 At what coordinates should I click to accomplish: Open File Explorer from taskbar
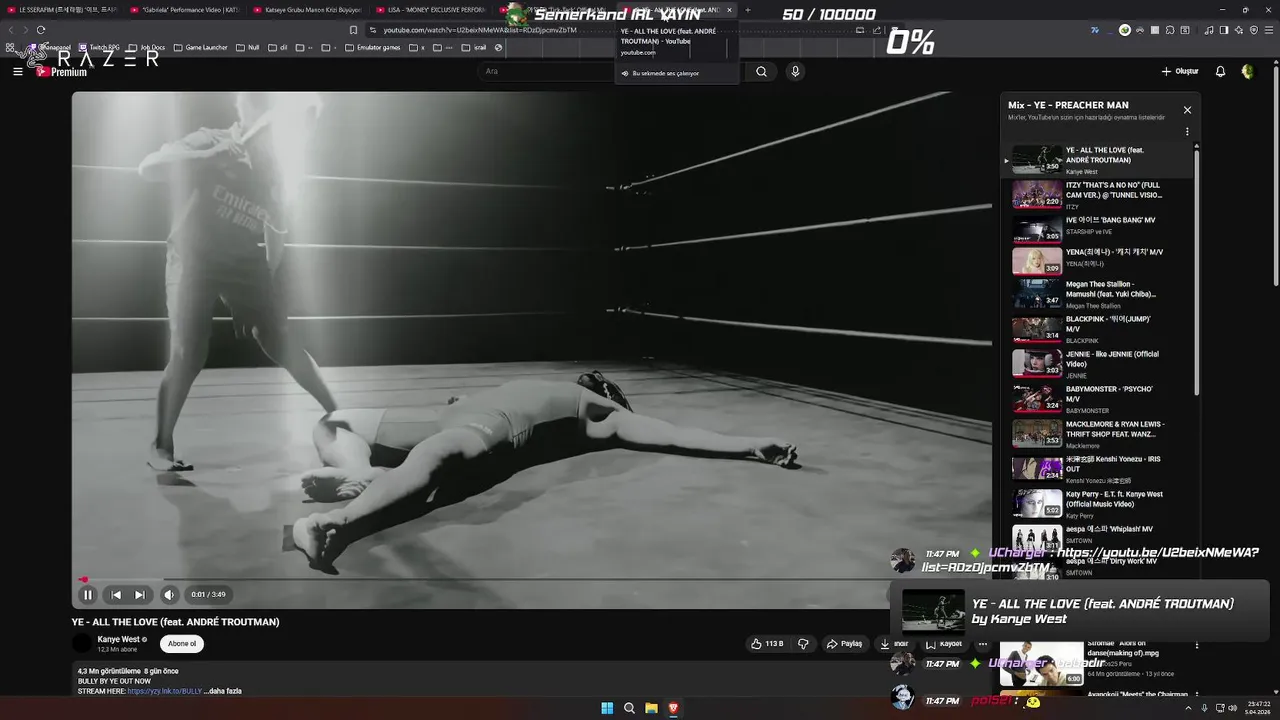point(651,708)
